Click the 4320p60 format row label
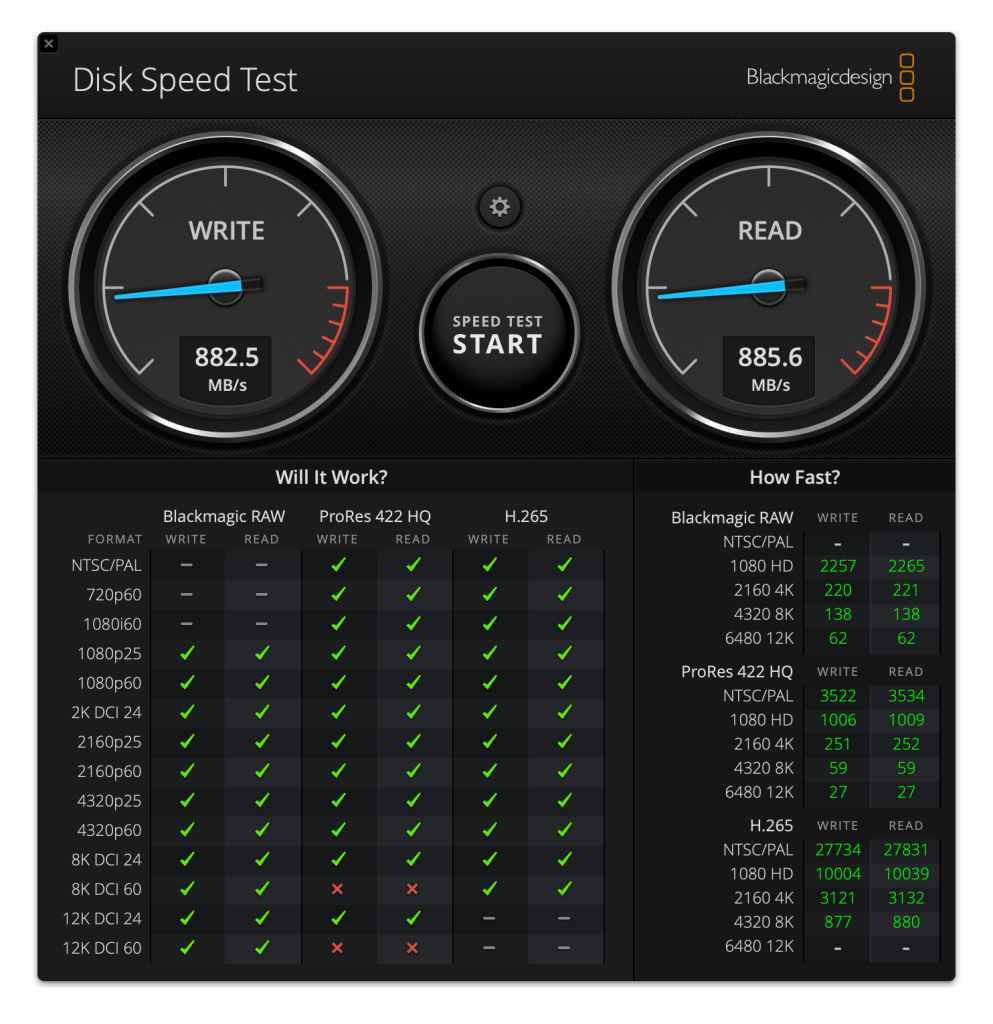Viewport: 993px width, 1024px height. 109,831
